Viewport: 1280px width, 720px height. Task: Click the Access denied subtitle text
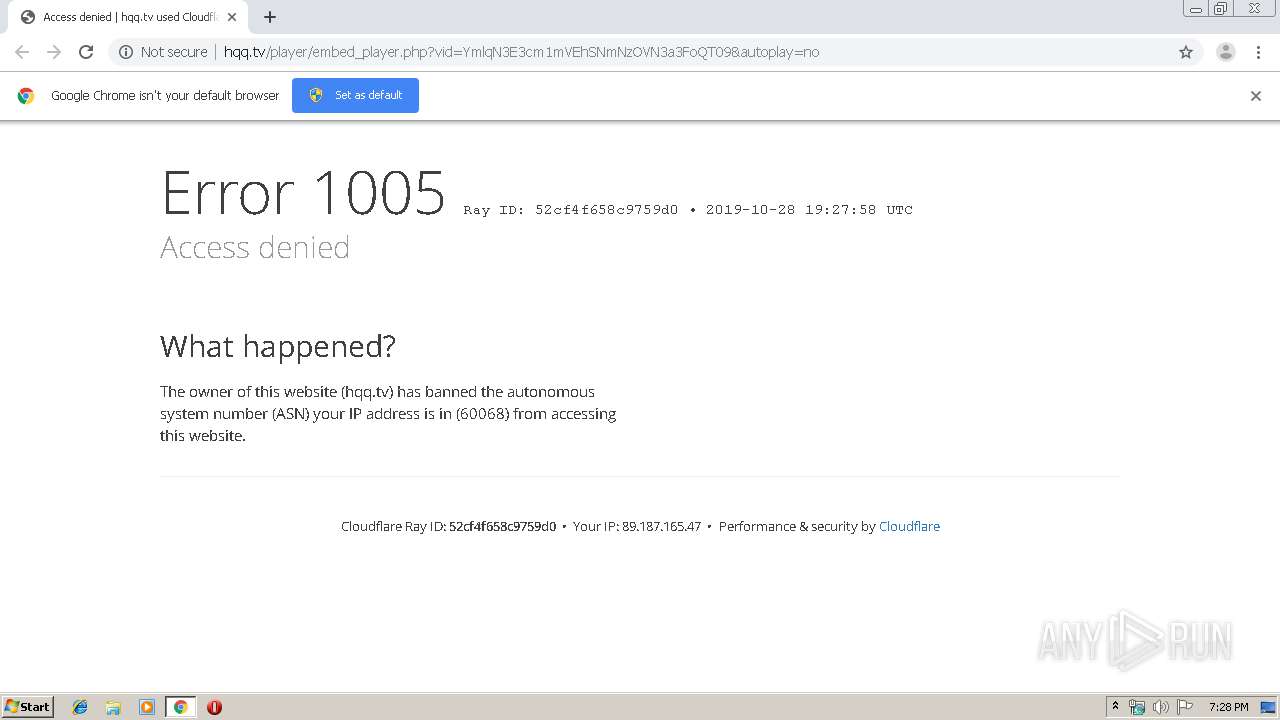tap(255, 247)
